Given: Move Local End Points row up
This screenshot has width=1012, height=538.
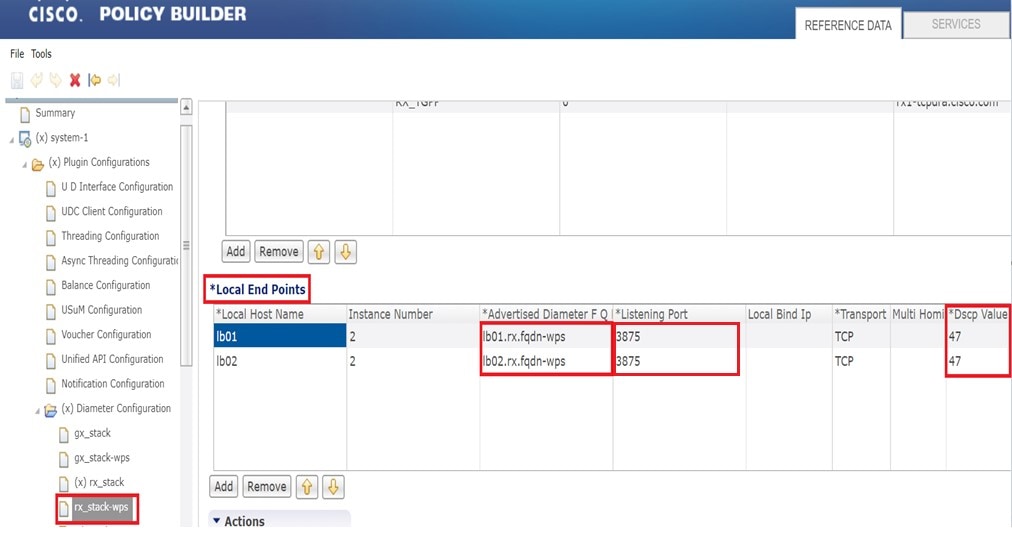Looking at the screenshot, I should pyautogui.click(x=307, y=486).
